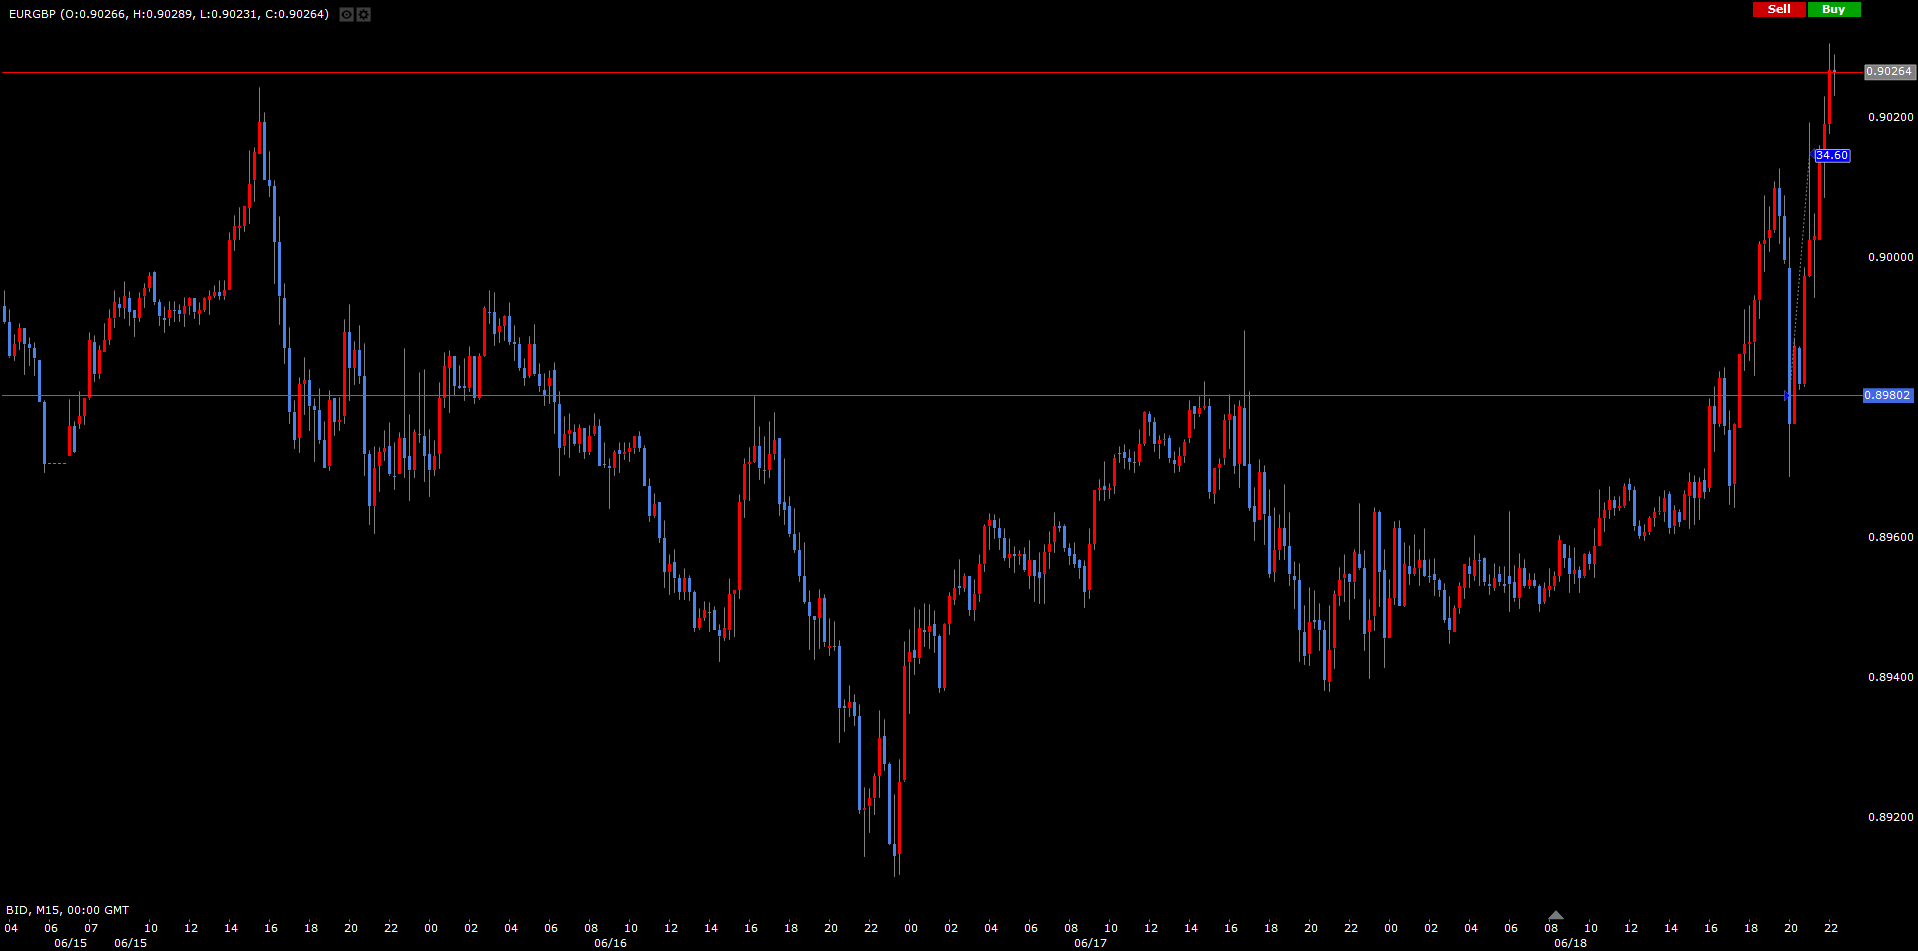Click the grey 0.90264 current price tag
The image size is (1918, 951).
[1889, 72]
